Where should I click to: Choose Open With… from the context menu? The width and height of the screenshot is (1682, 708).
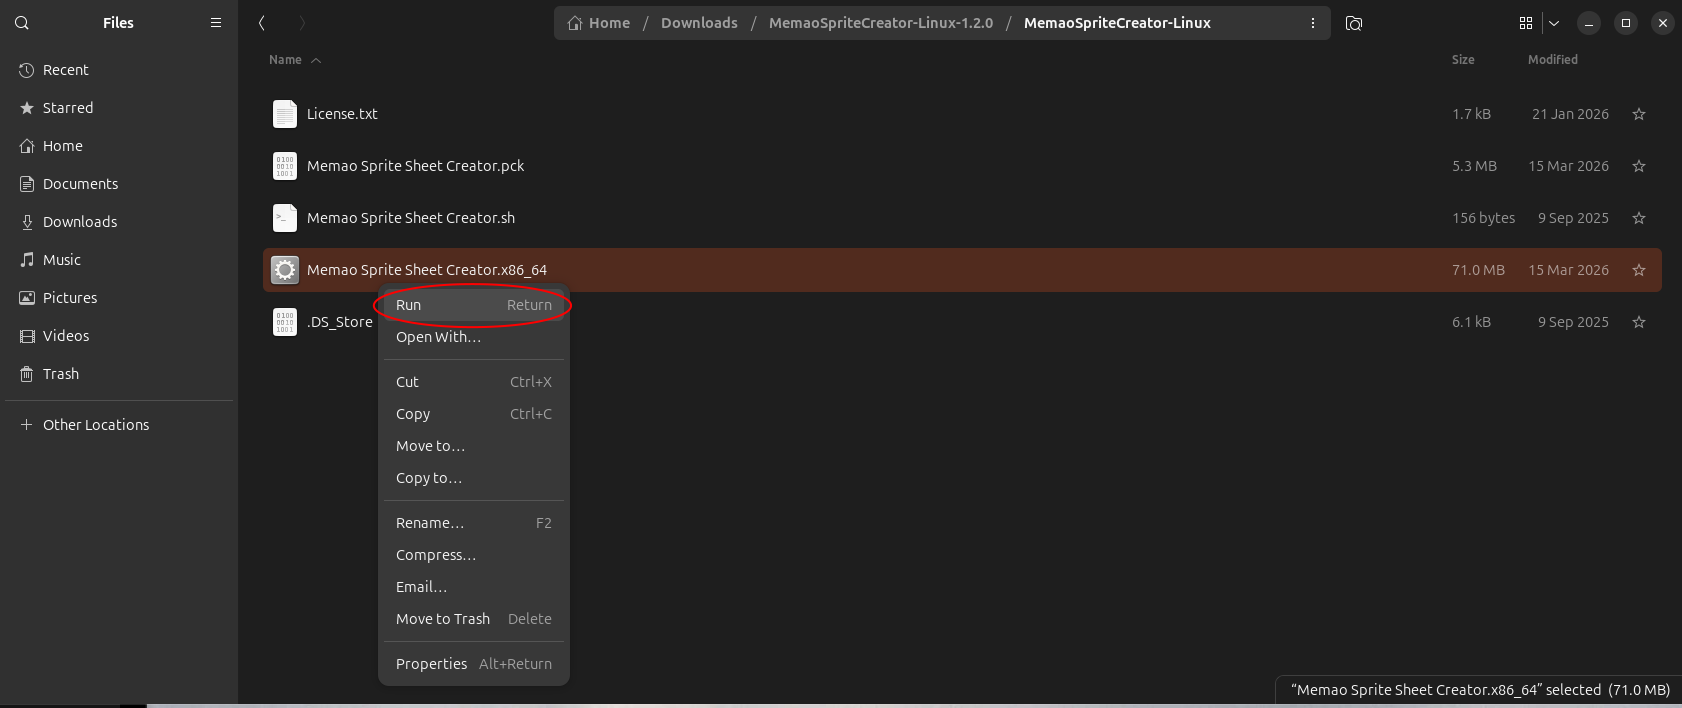(x=474, y=337)
